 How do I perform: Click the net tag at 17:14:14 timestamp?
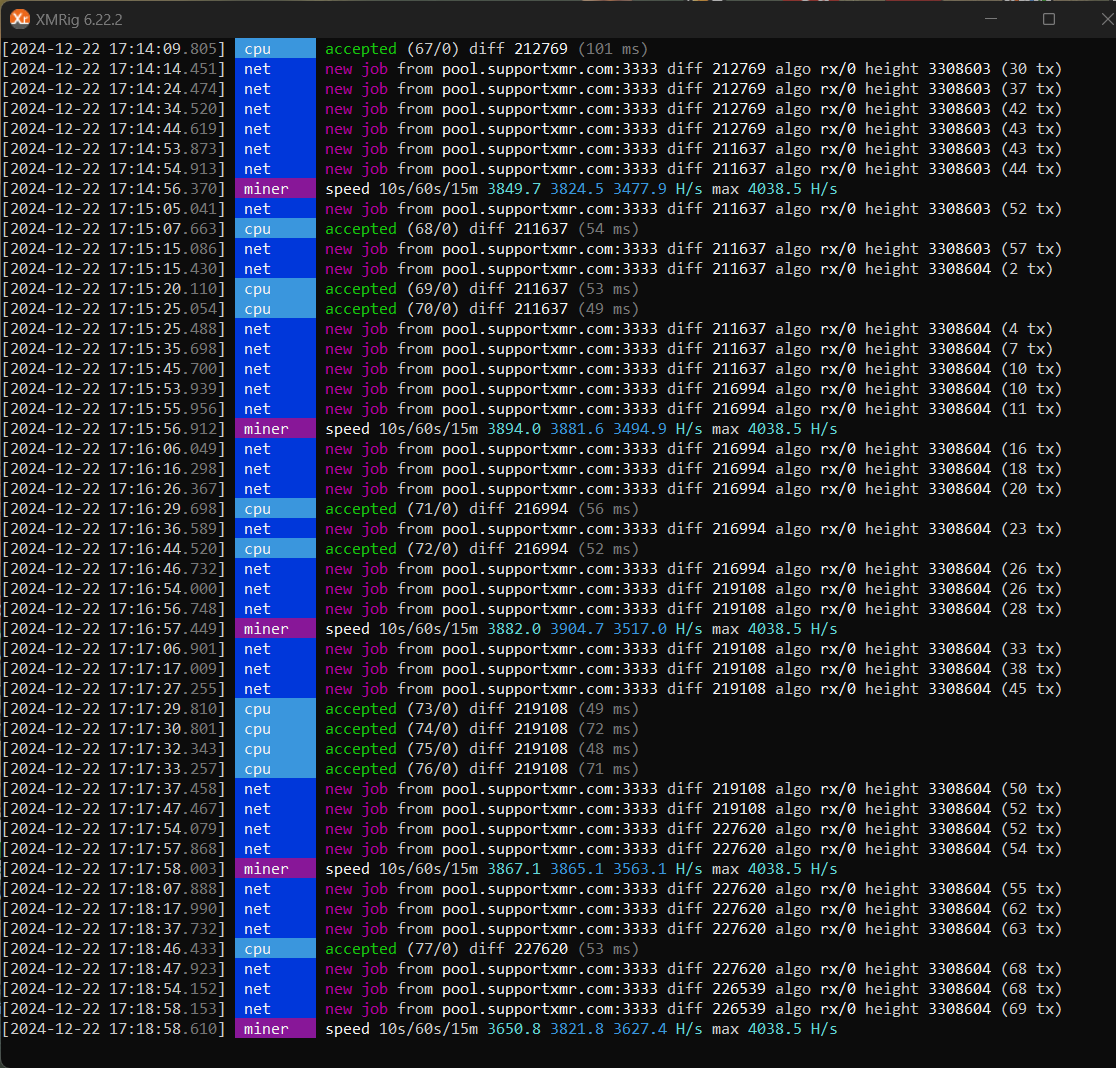[x=257, y=69]
